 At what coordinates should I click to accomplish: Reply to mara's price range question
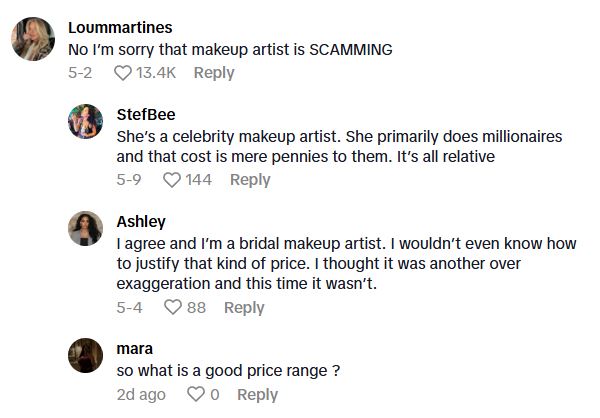tap(257, 395)
